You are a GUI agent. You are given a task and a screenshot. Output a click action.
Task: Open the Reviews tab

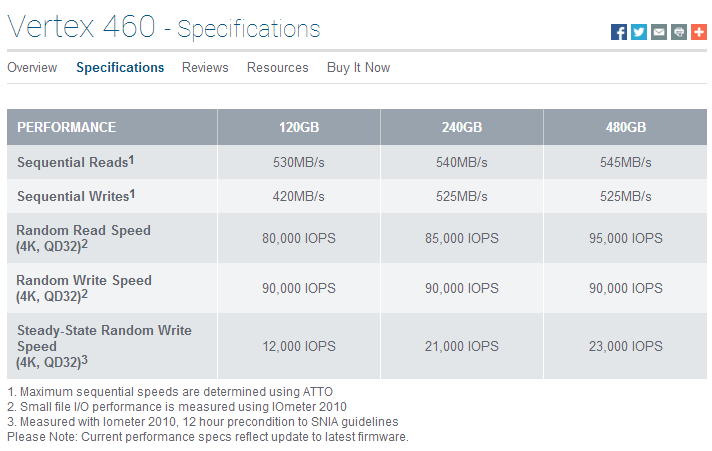tap(205, 68)
